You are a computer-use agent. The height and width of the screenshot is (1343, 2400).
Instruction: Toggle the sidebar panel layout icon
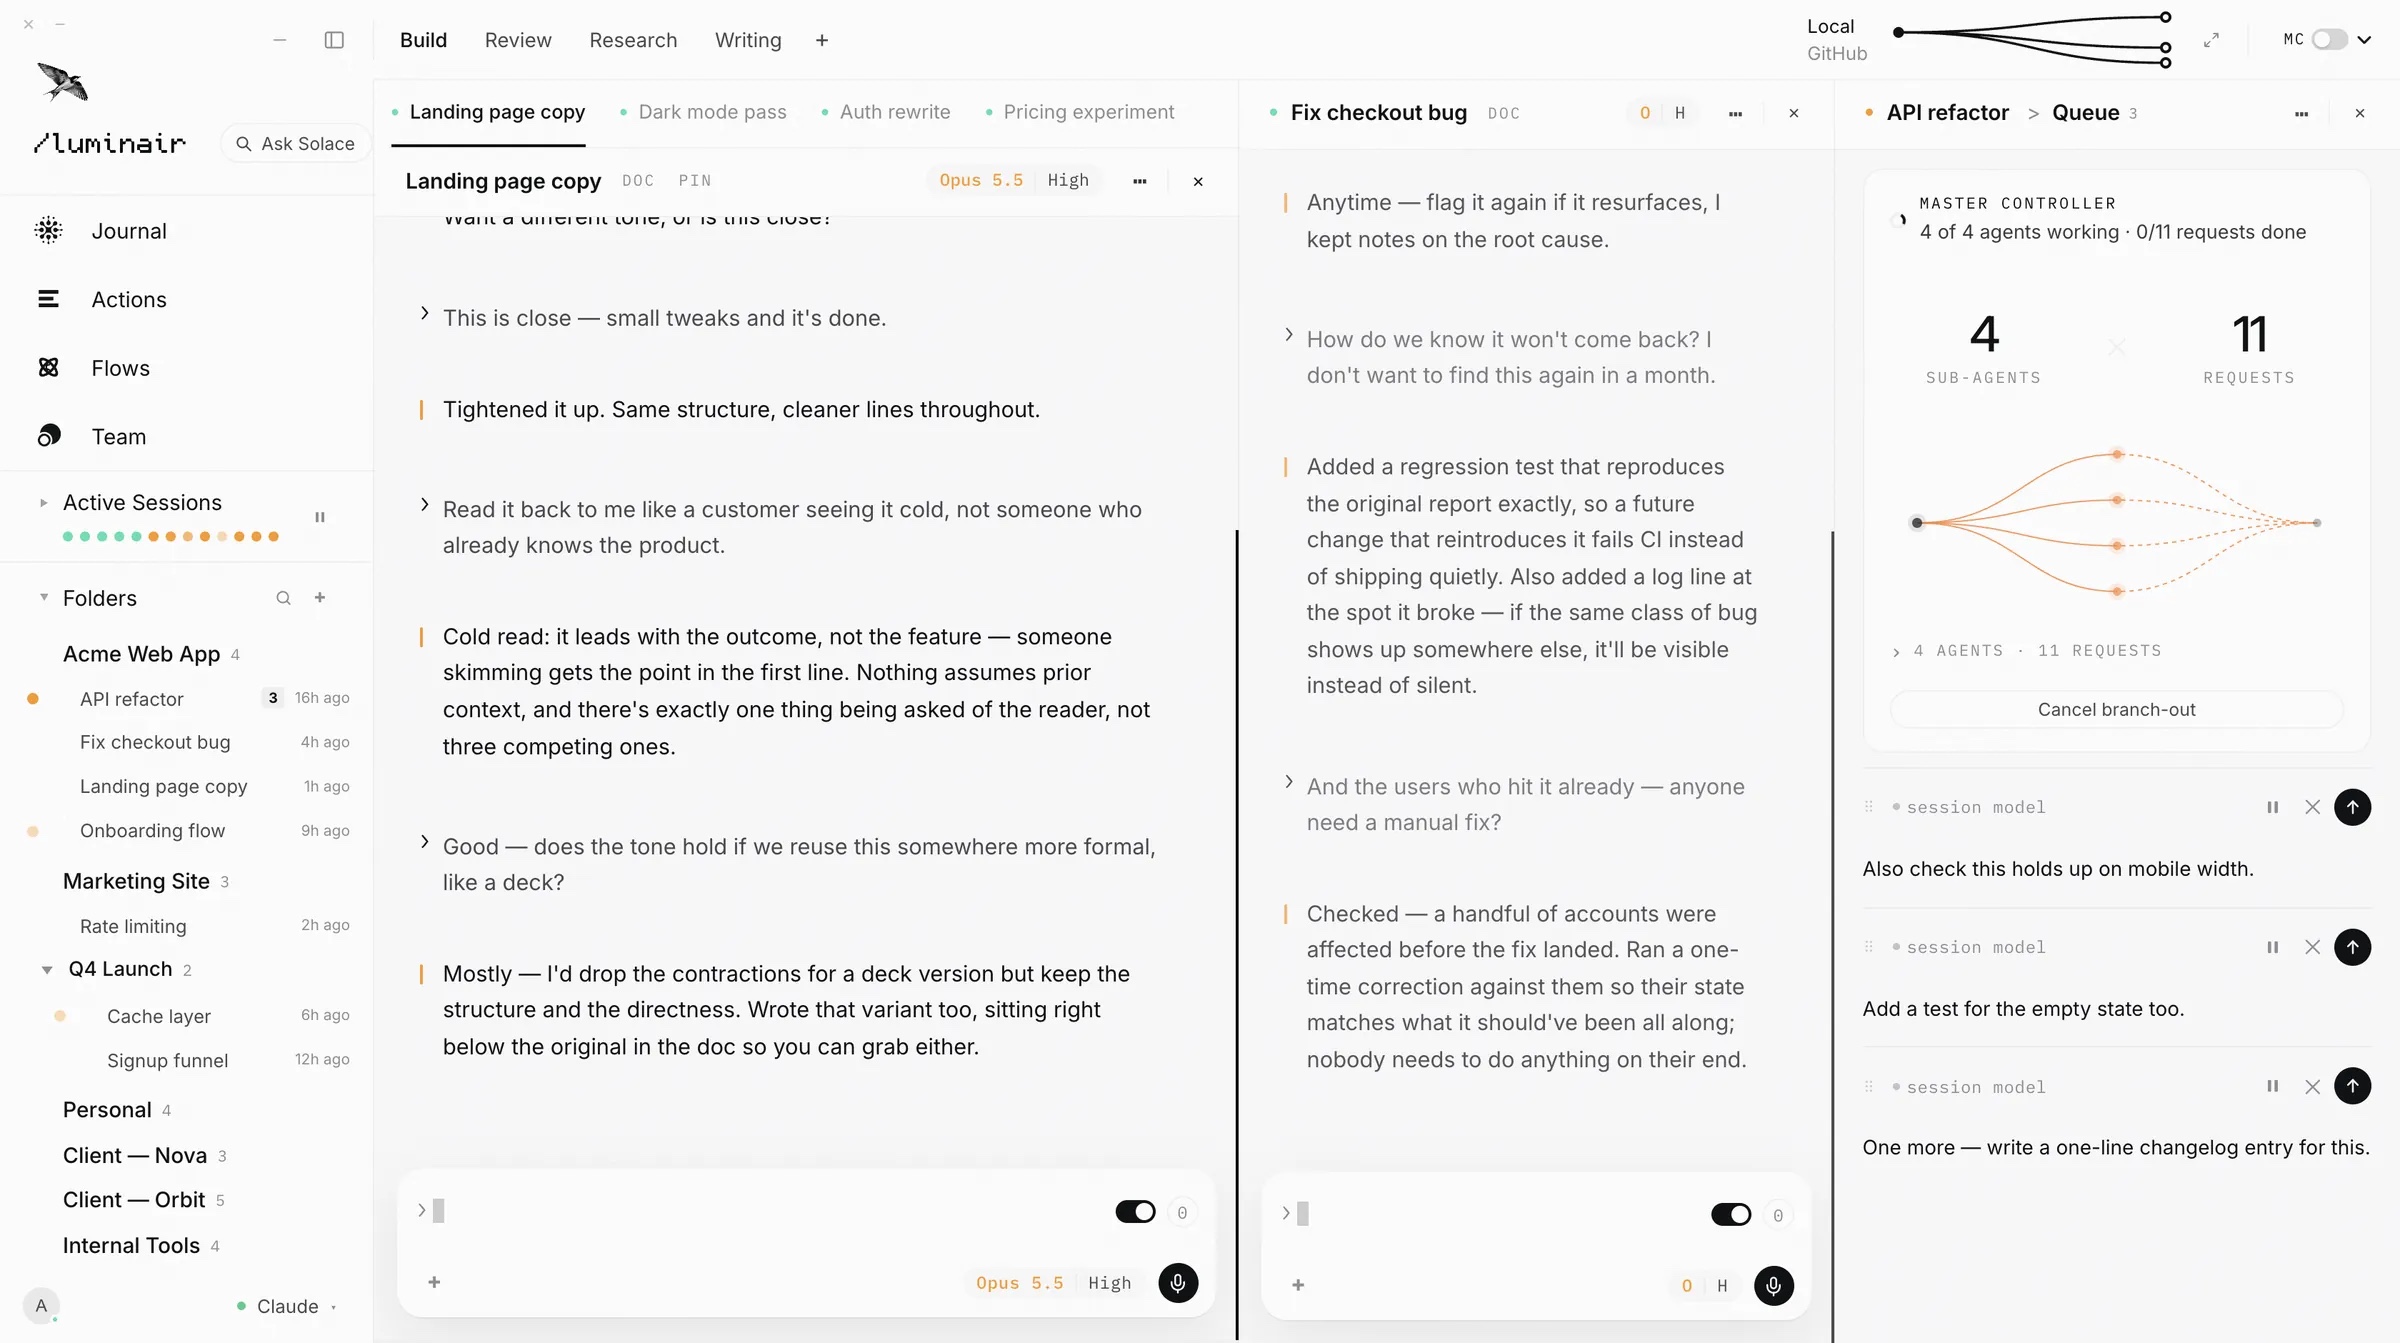[334, 40]
